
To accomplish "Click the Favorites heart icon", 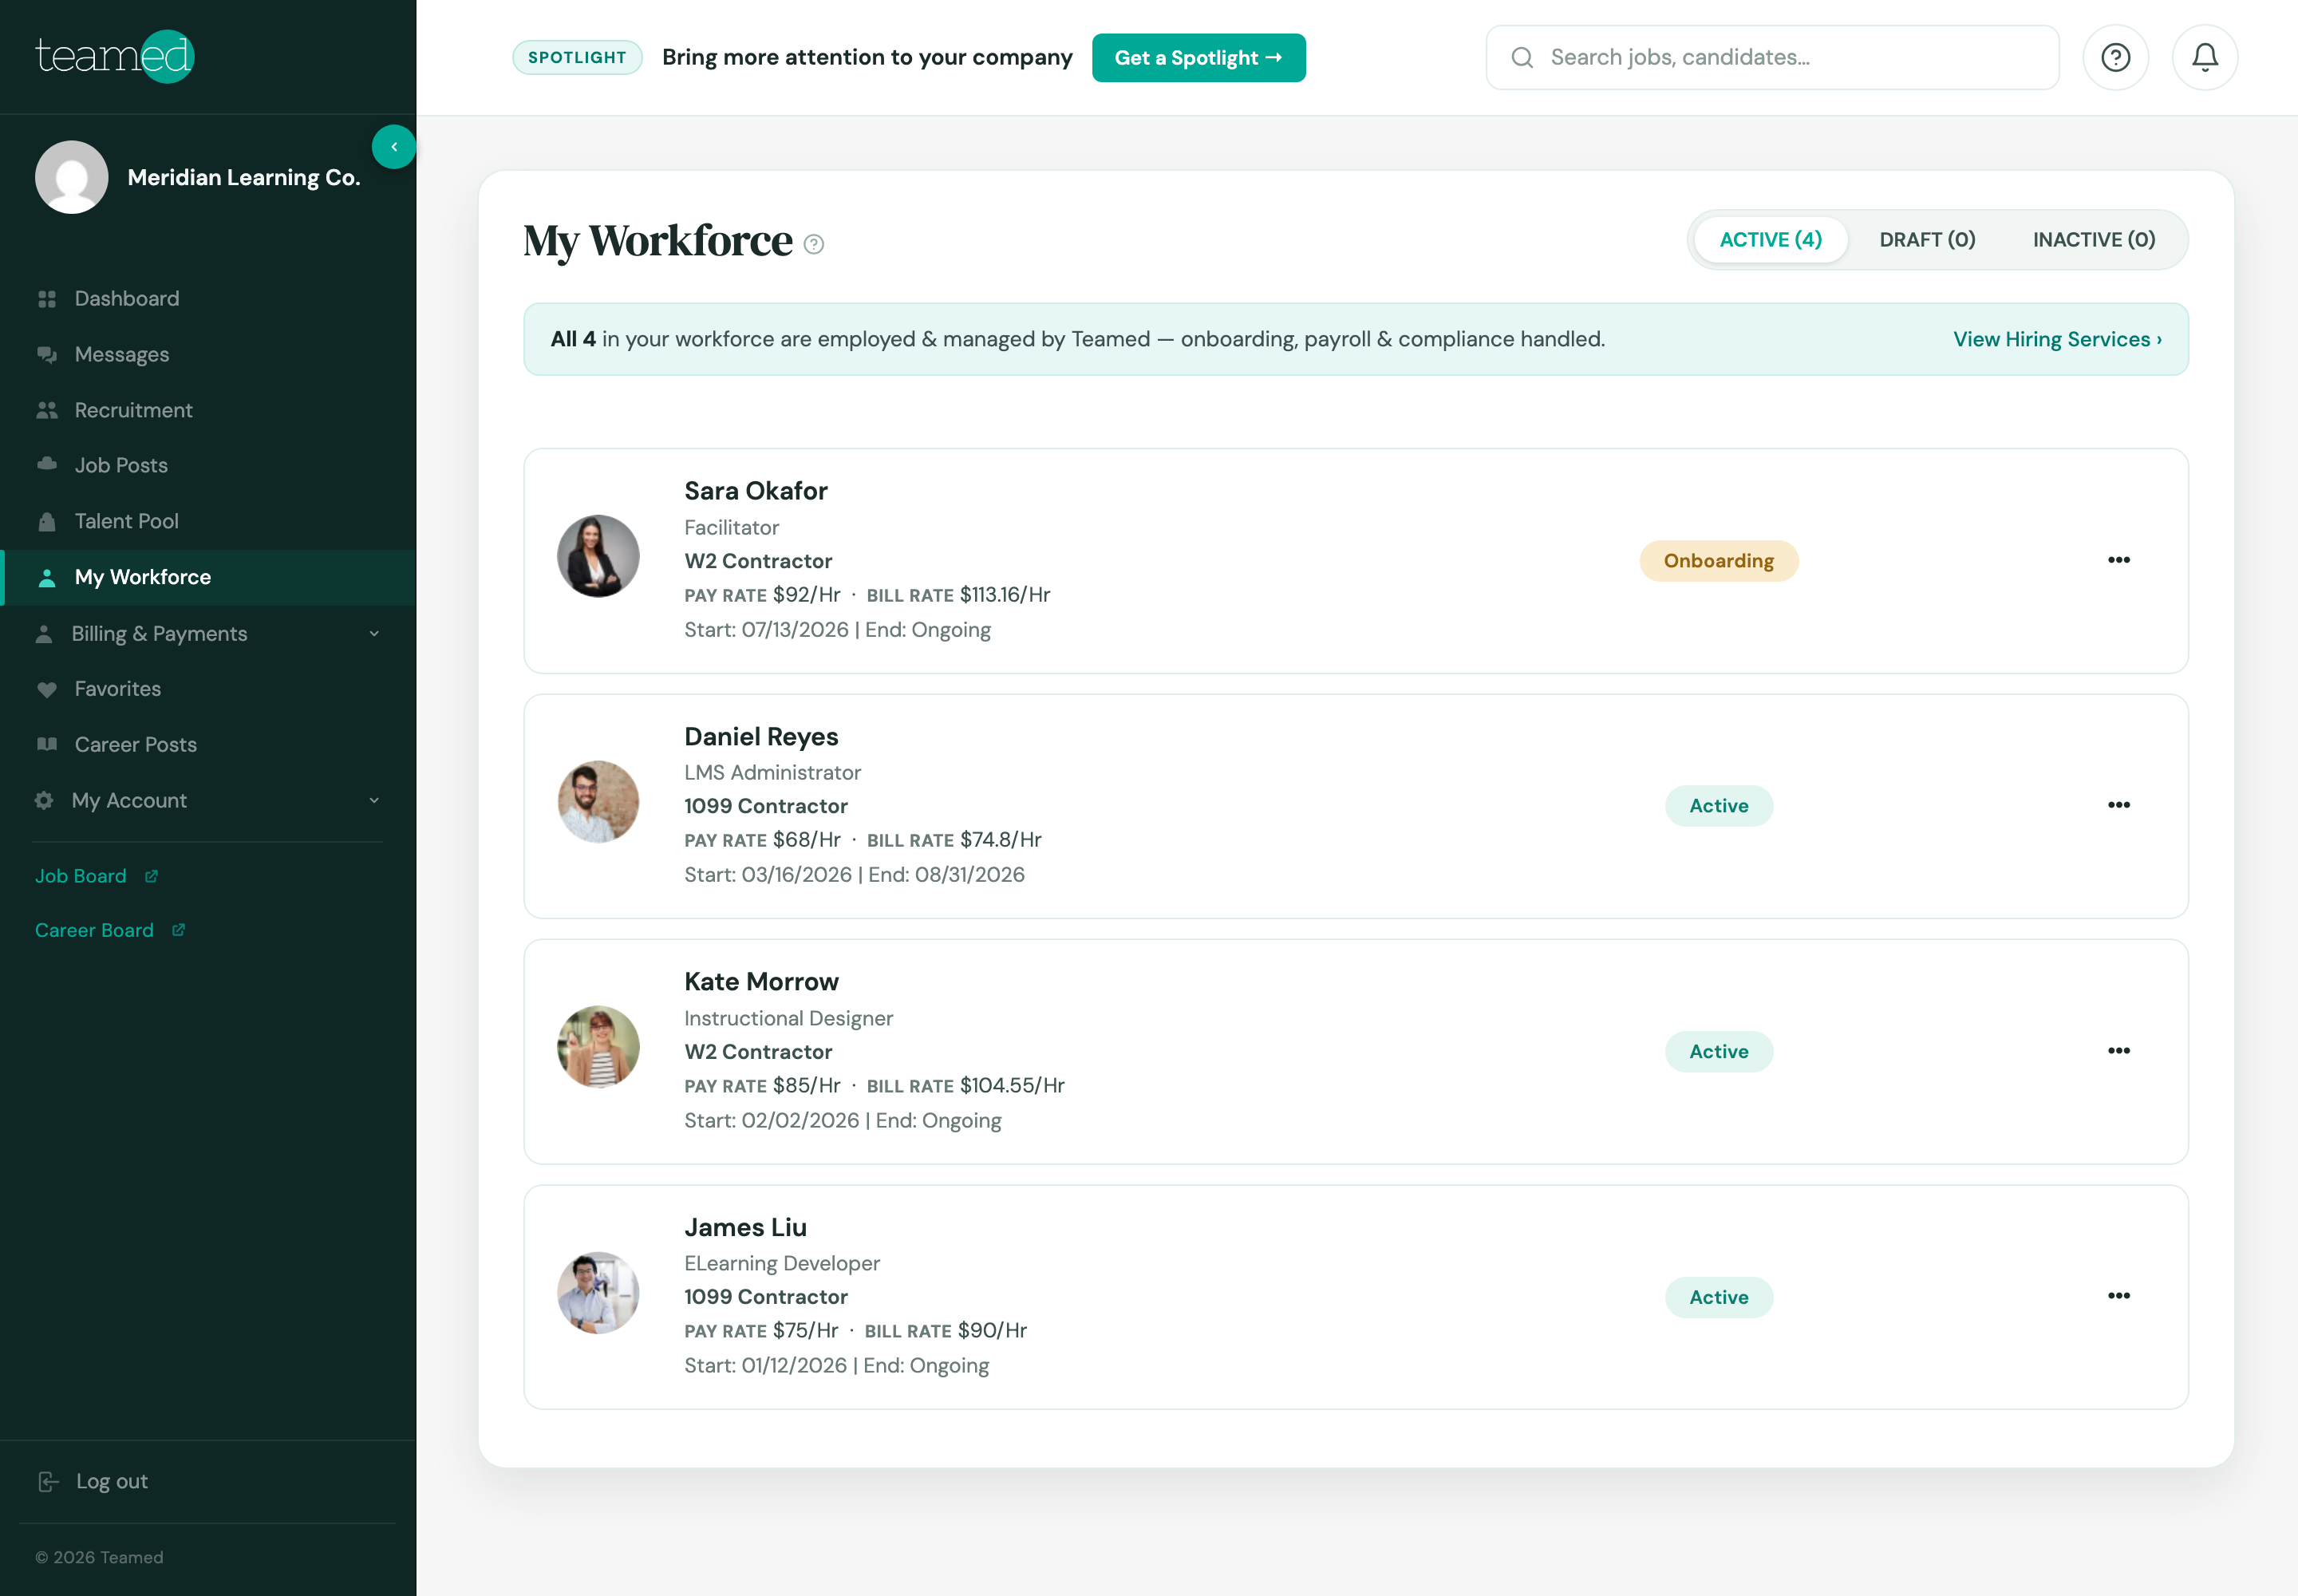I will point(47,689).
